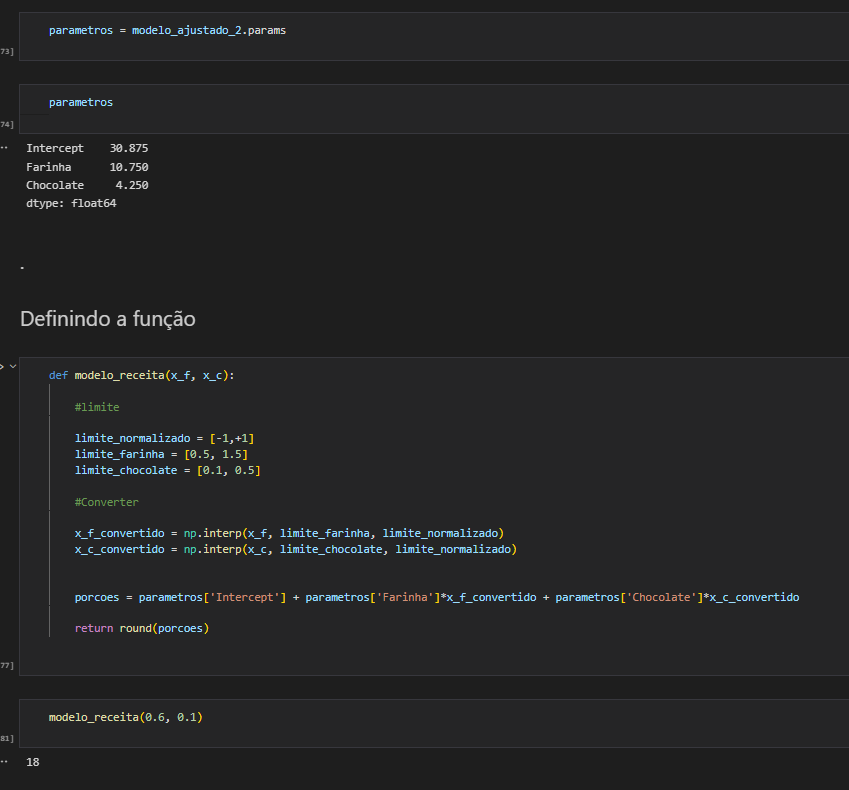Click the output indicator beside the result 18
Screen dimensions: 849x790
point(5,761)
